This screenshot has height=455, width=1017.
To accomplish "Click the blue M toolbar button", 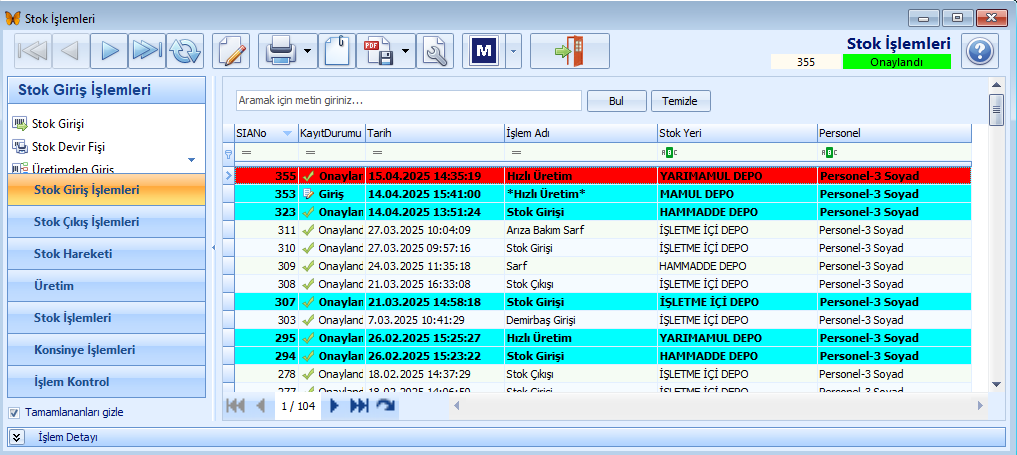I will pos(483,51).
